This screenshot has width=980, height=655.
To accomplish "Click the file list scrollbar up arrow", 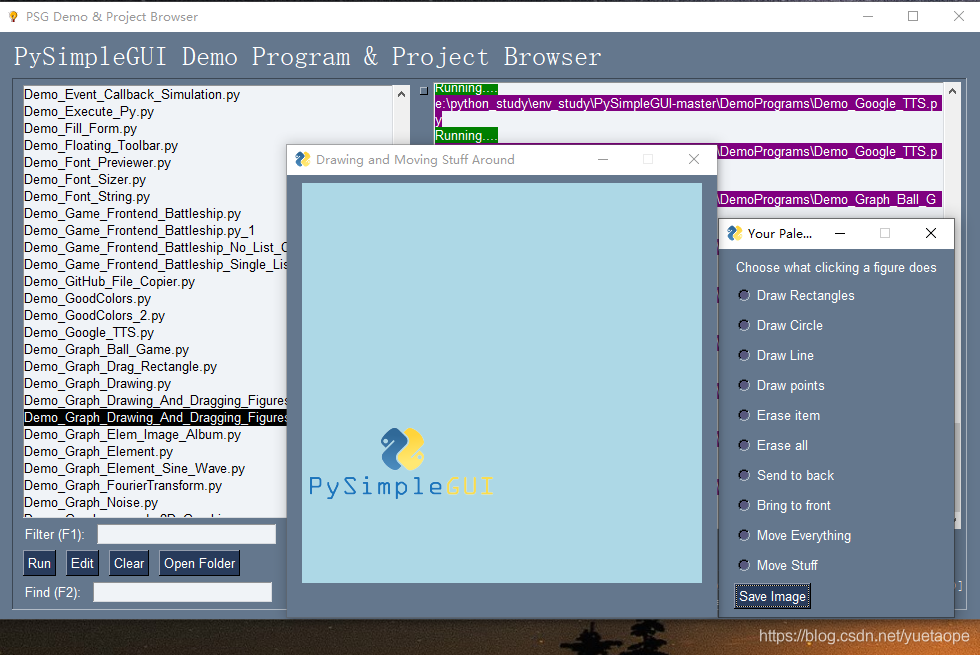I will click(401, 94).
